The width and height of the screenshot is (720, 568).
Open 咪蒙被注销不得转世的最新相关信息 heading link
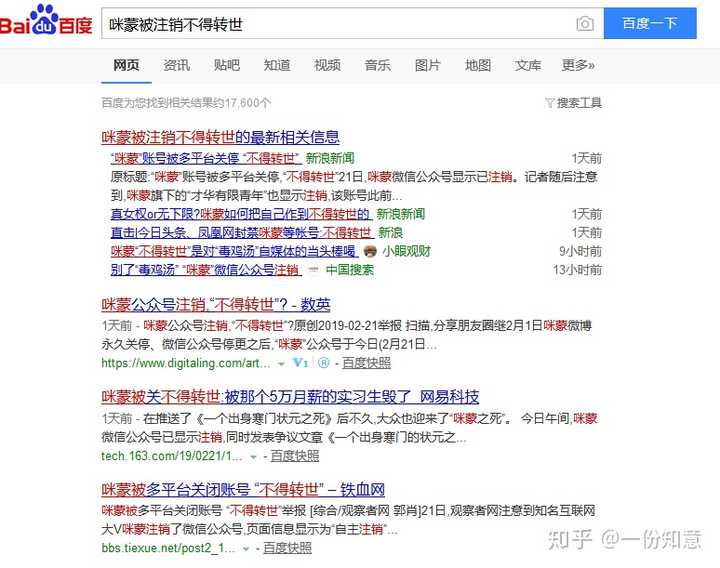(220, 137)
